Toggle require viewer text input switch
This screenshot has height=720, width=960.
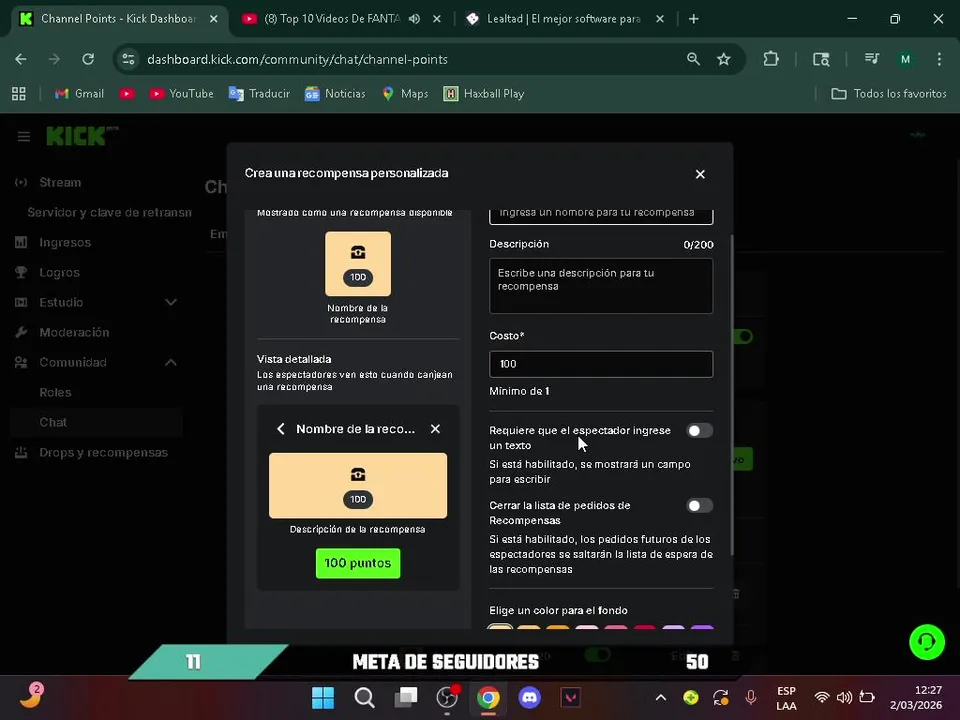coord(699,431)
